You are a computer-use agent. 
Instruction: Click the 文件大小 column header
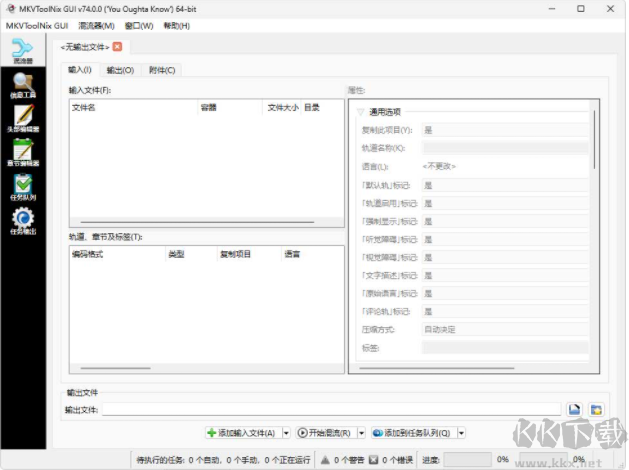point(282,107)
